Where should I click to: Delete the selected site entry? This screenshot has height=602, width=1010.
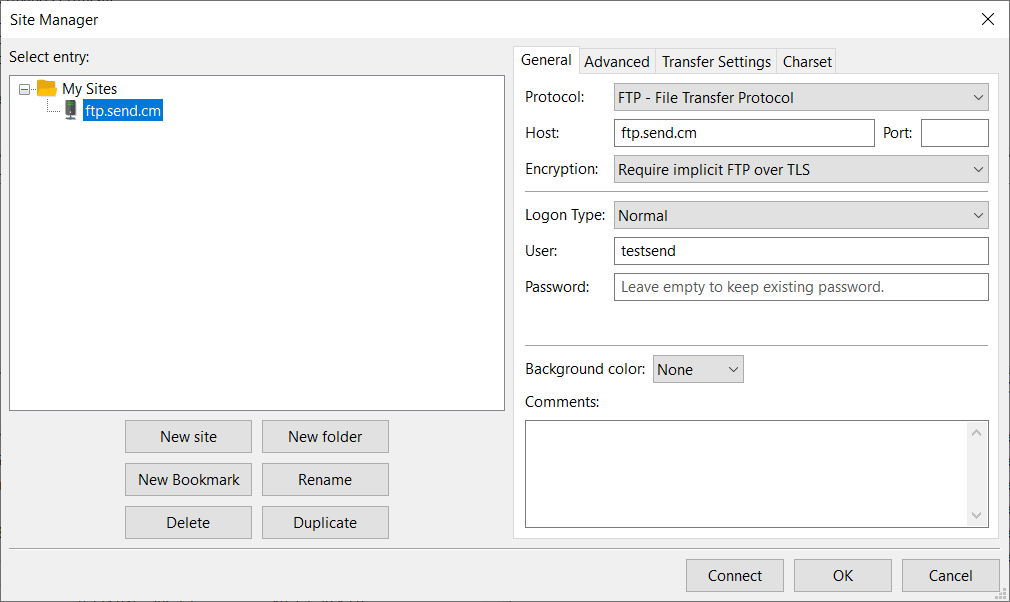[188, 523]
